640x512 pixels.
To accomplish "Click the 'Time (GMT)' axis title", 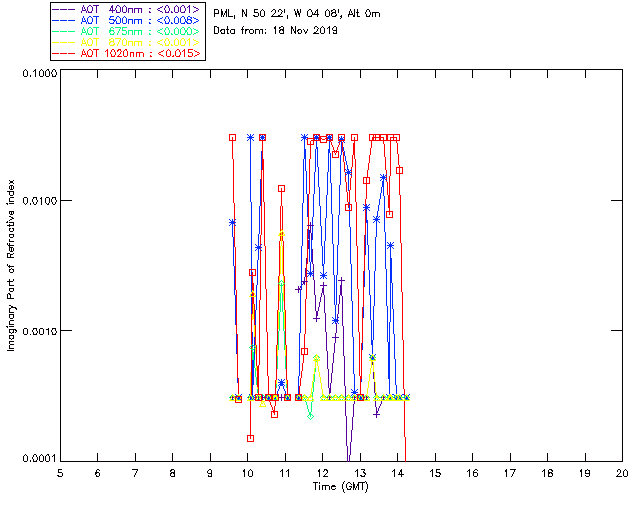I will coord(341,487).
